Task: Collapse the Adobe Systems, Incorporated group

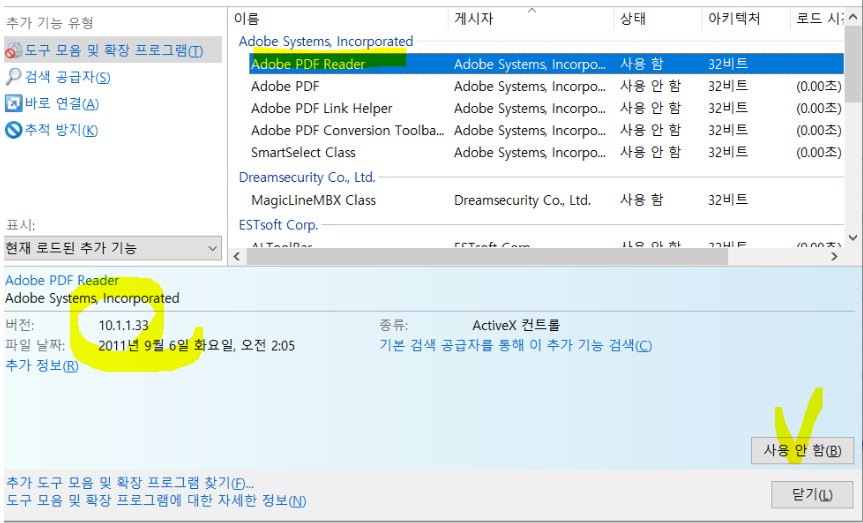Action: pos(326,41)
